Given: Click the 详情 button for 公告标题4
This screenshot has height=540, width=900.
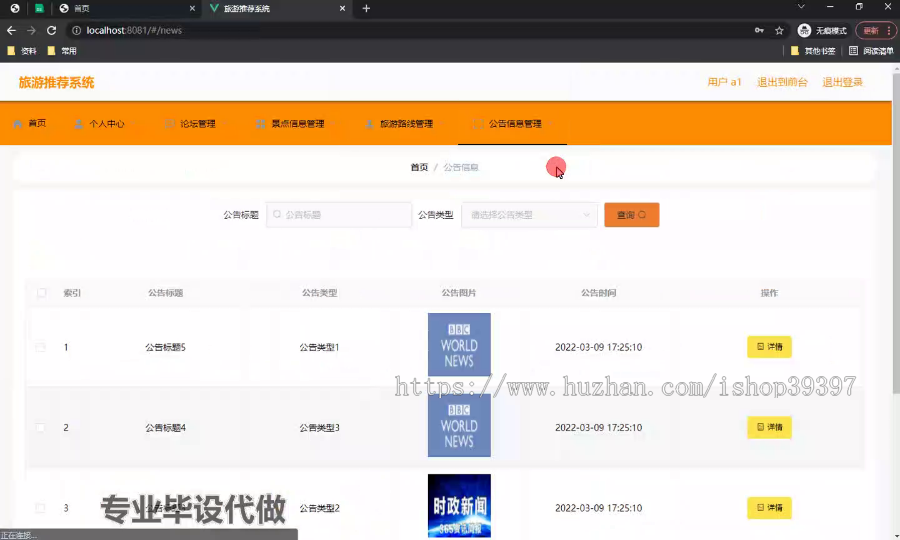Looking at the screenshot, I should click(769, 427).
